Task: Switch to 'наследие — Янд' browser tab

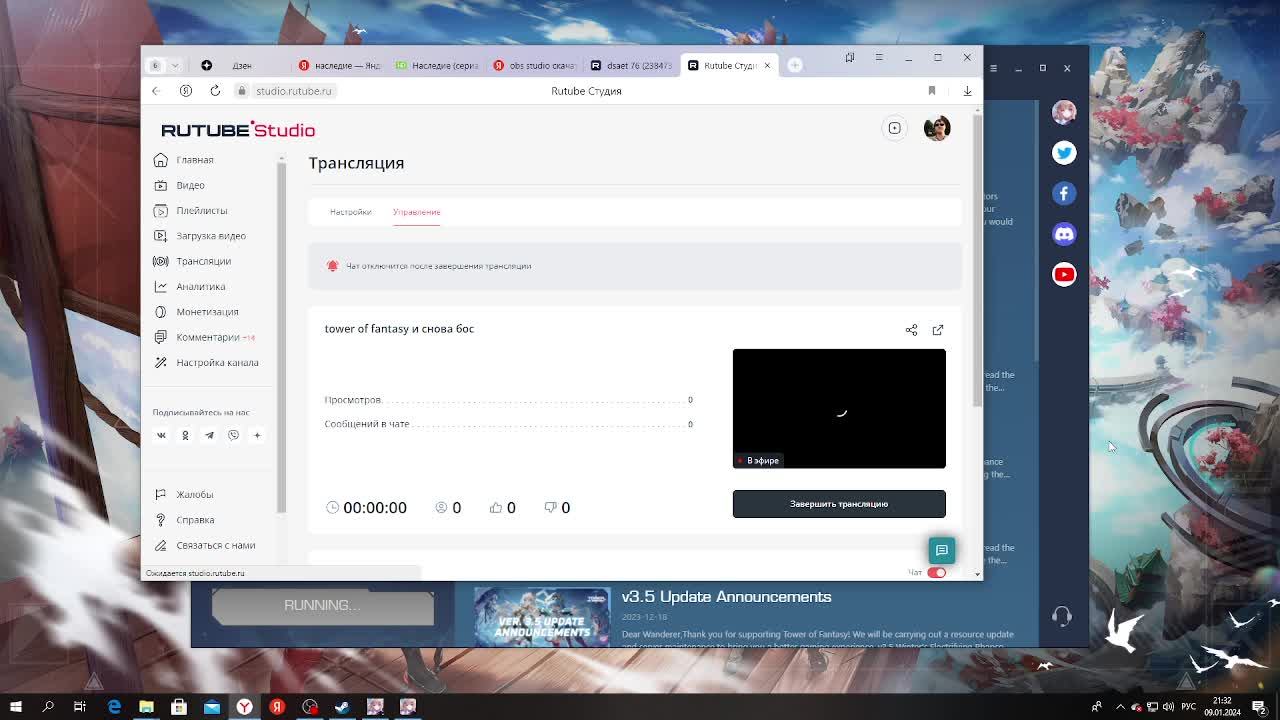Action: coord(340,65)
